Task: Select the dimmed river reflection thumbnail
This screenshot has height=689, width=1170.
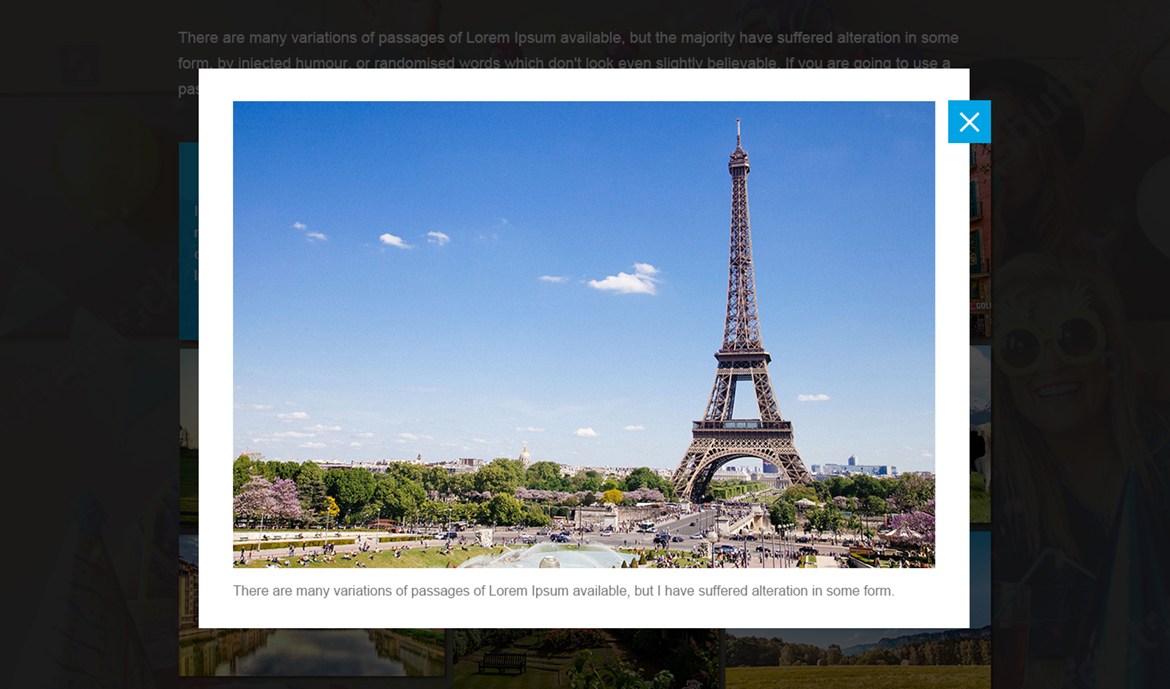Action: click(x=312, y=652)
